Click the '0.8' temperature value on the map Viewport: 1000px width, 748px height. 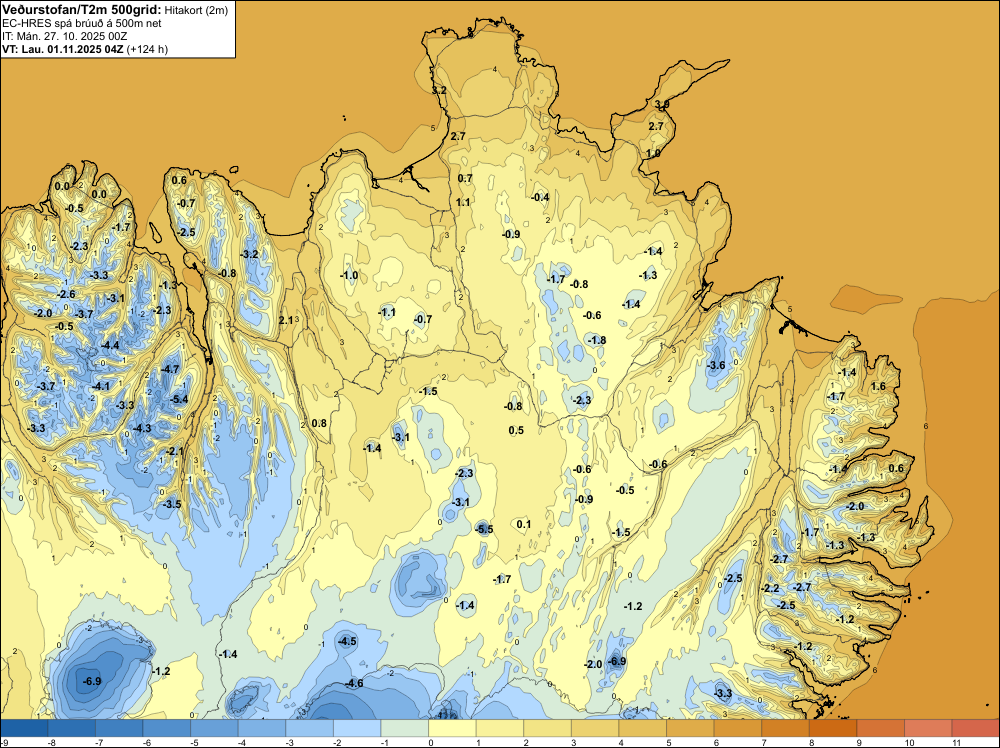pyautogui.click(x=319, y=423)
